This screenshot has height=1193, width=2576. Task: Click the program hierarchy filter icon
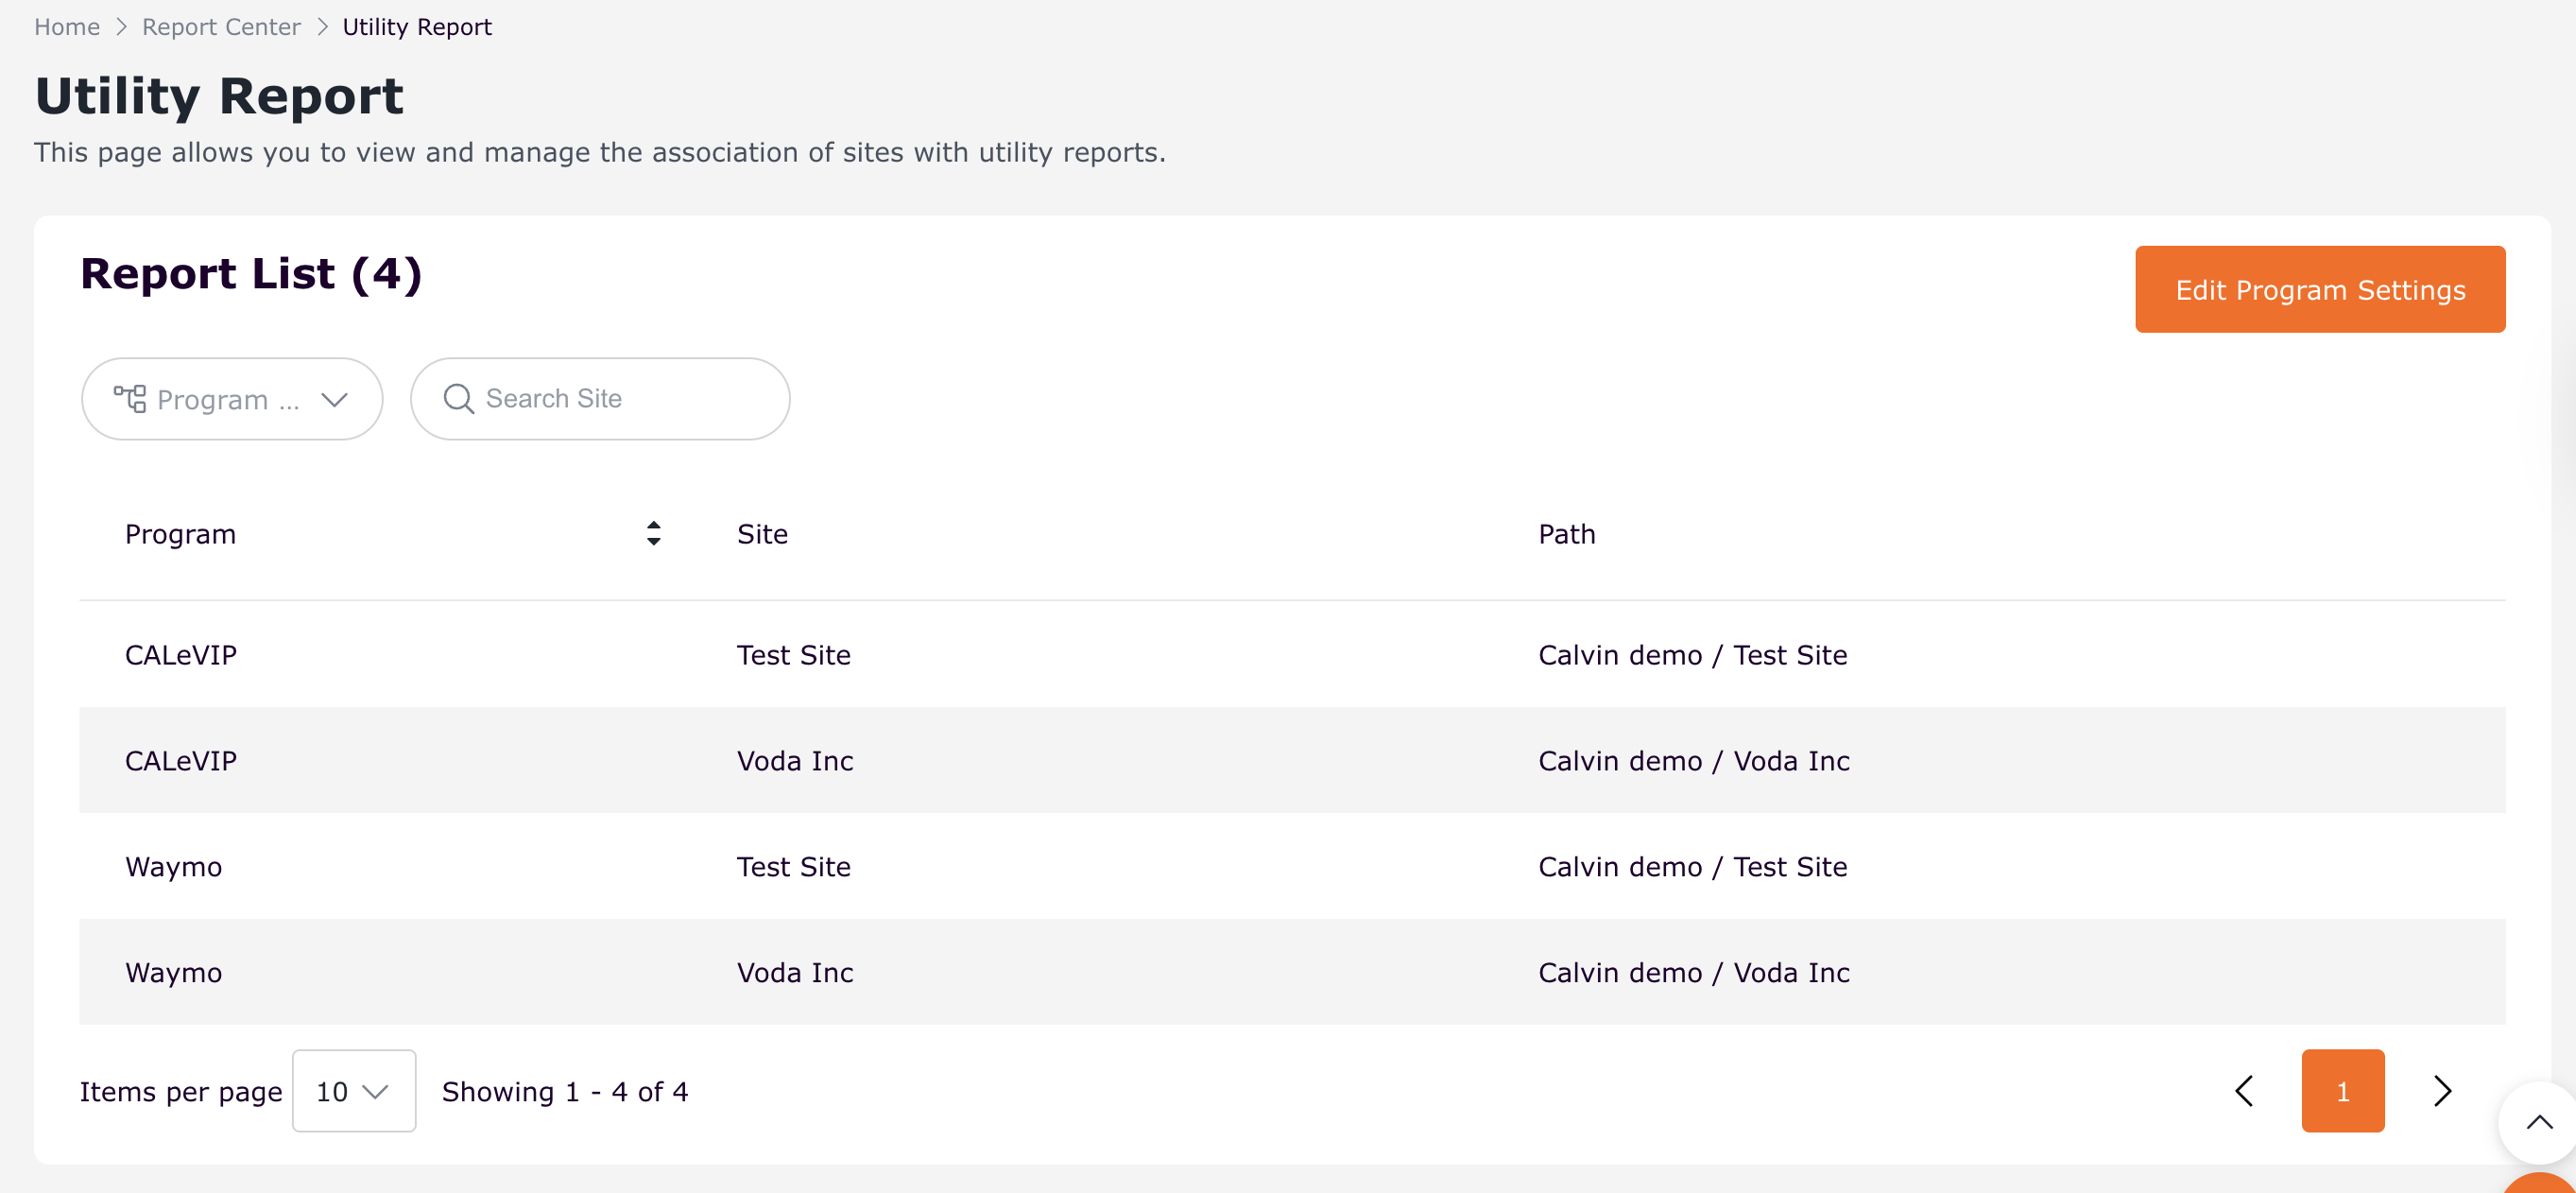(x=129, y=399)
